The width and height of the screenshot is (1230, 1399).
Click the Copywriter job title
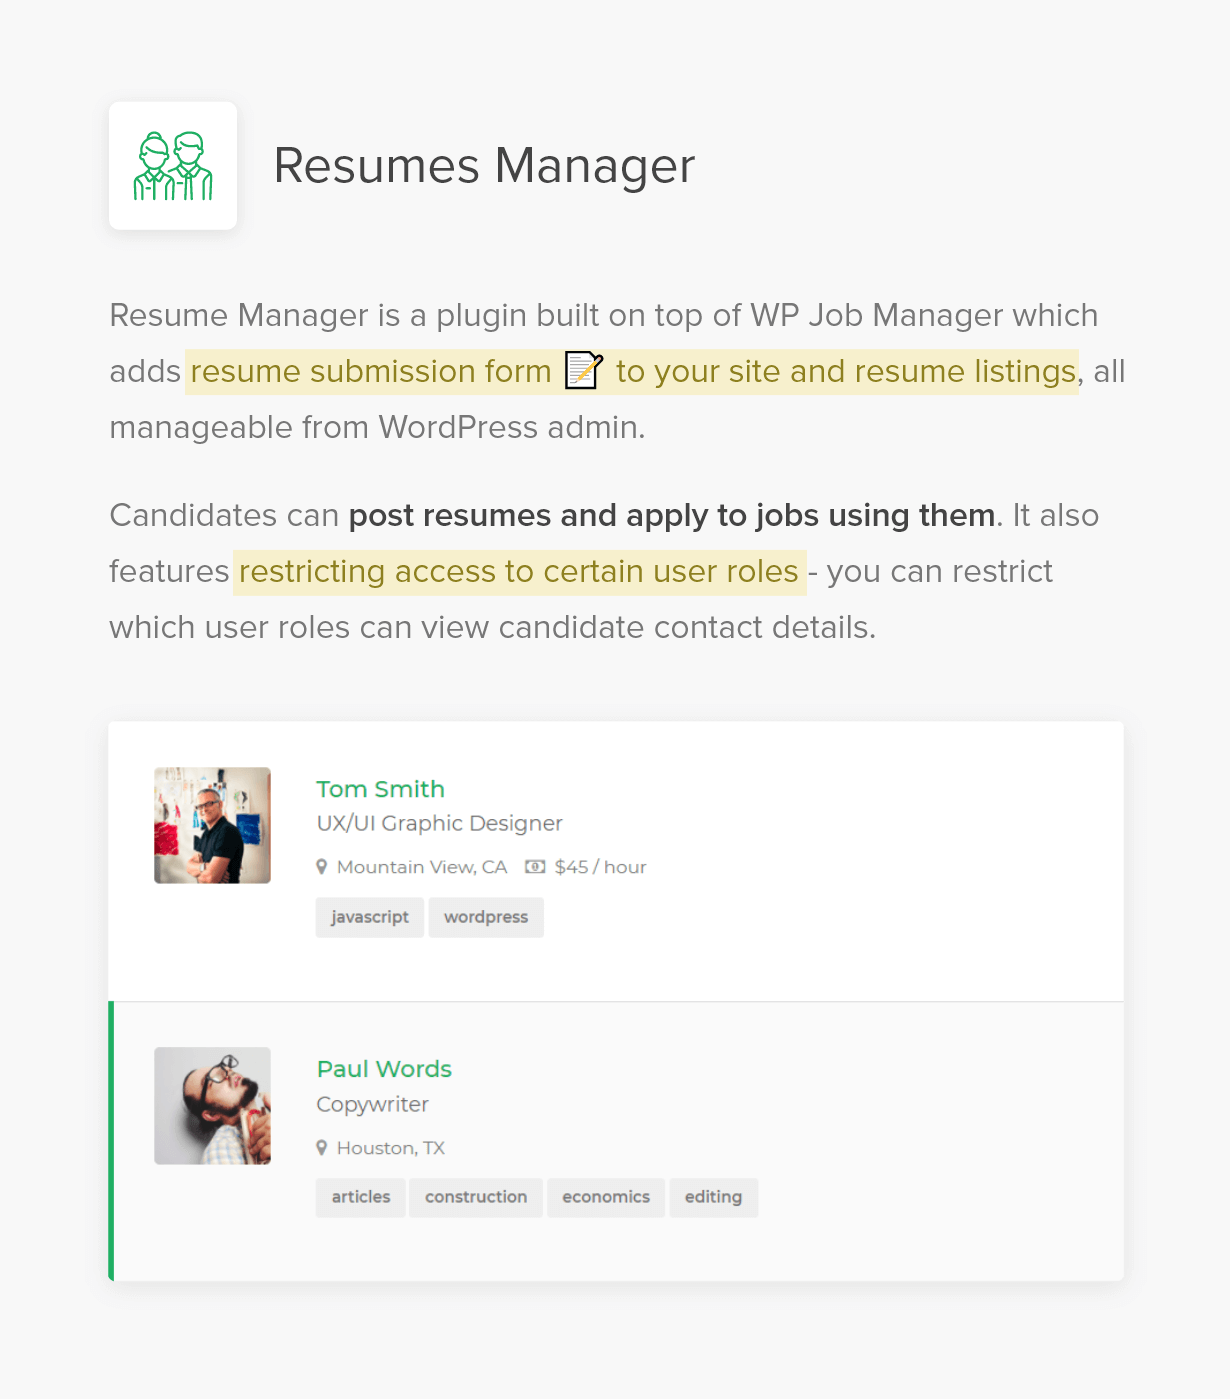[372, 1104]
